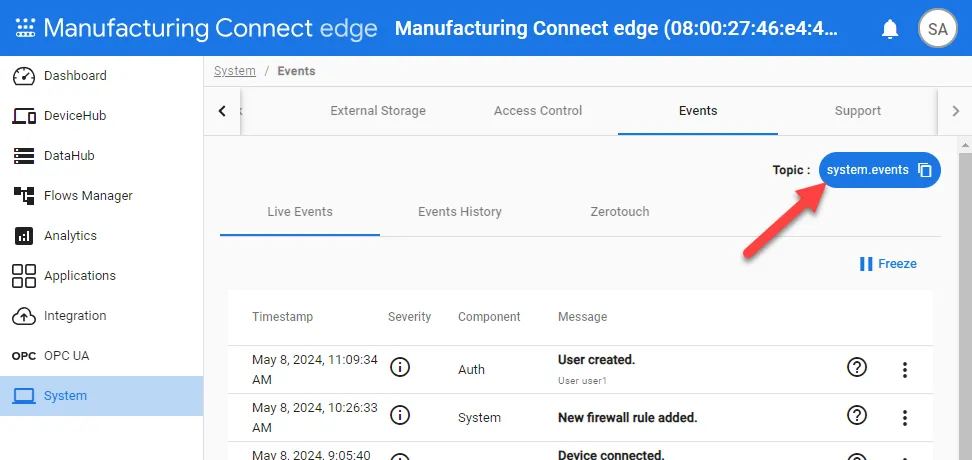Click the DataHub storage icon

coord(24,156)
